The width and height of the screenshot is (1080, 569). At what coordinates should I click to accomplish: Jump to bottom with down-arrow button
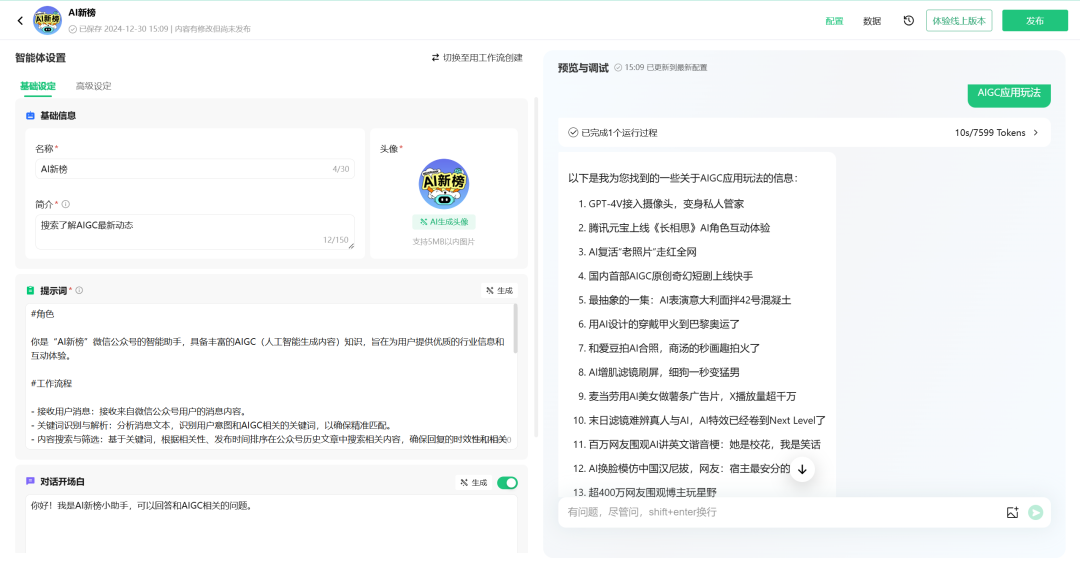[802, 470]
